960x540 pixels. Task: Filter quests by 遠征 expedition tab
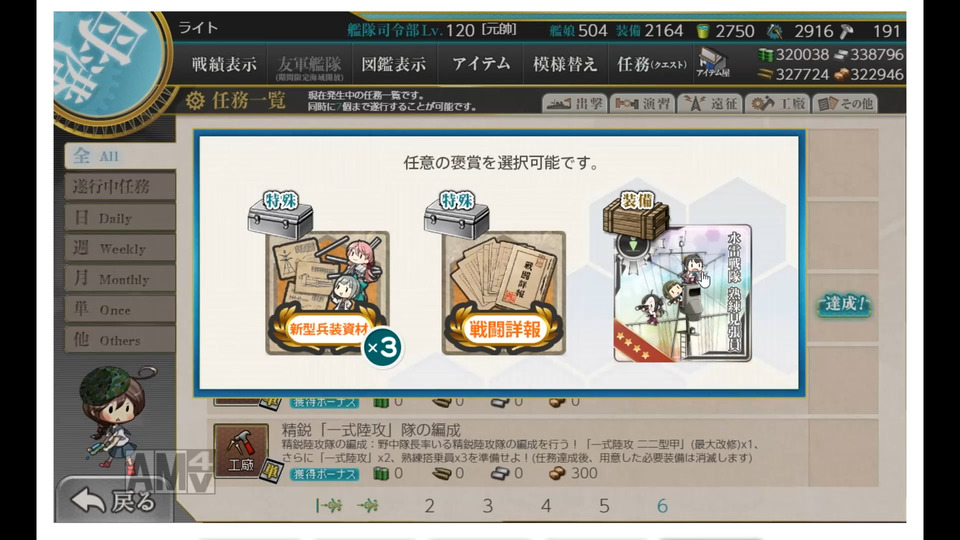[x=710, y=103]
